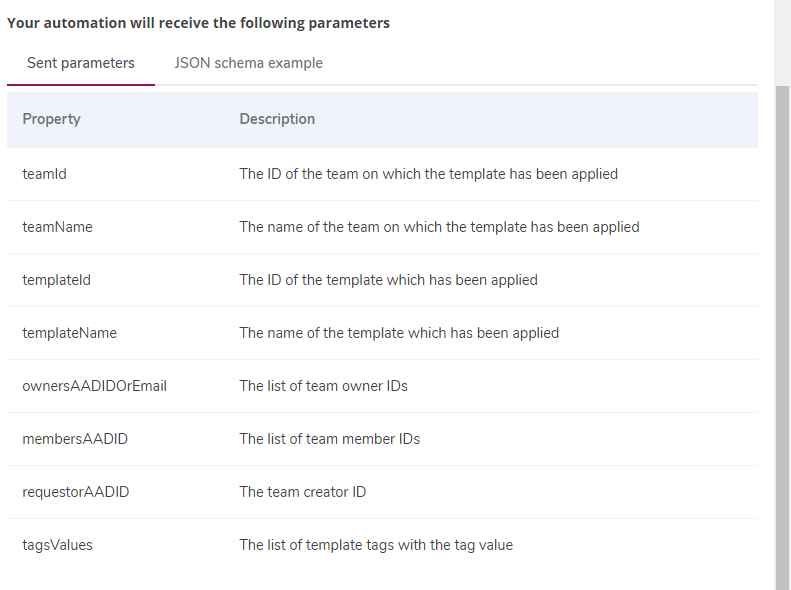This screenshot has height=590, width=791.
Task: Click the tagsValues property name
Action: tap(58, 545)
